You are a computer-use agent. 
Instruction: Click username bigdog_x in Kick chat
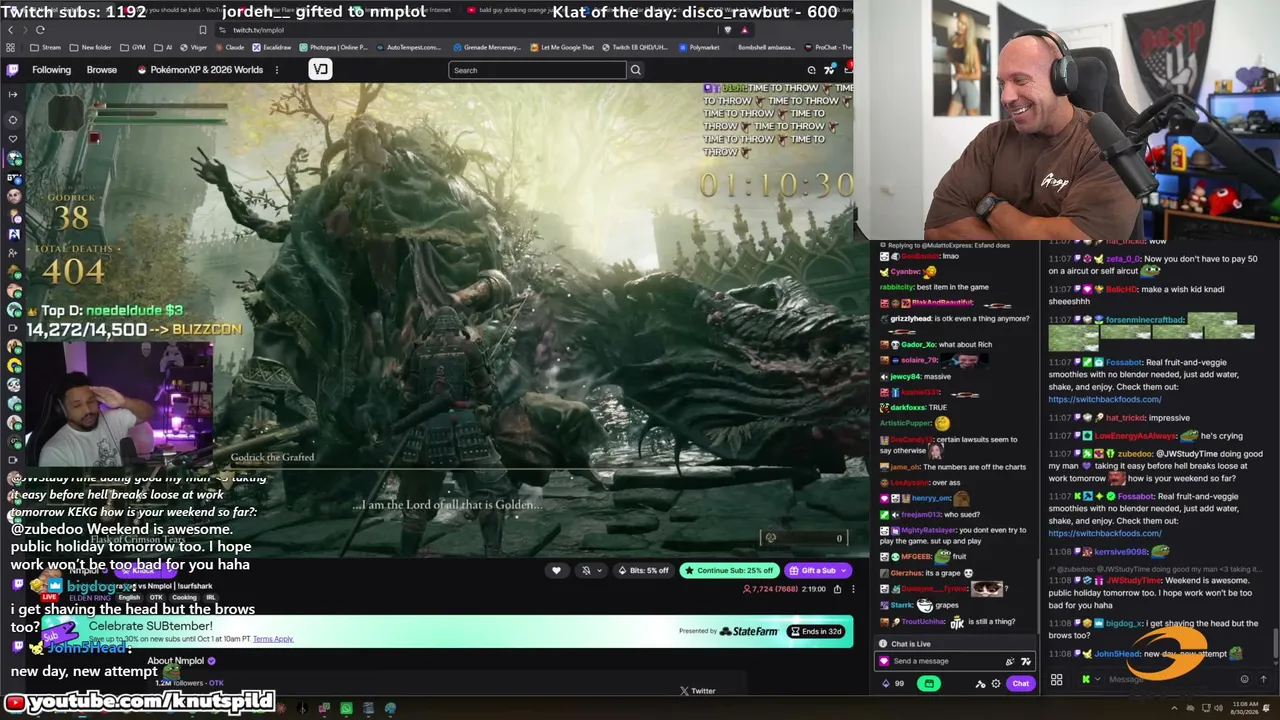pyautogui.click(x=1124, y=623)
